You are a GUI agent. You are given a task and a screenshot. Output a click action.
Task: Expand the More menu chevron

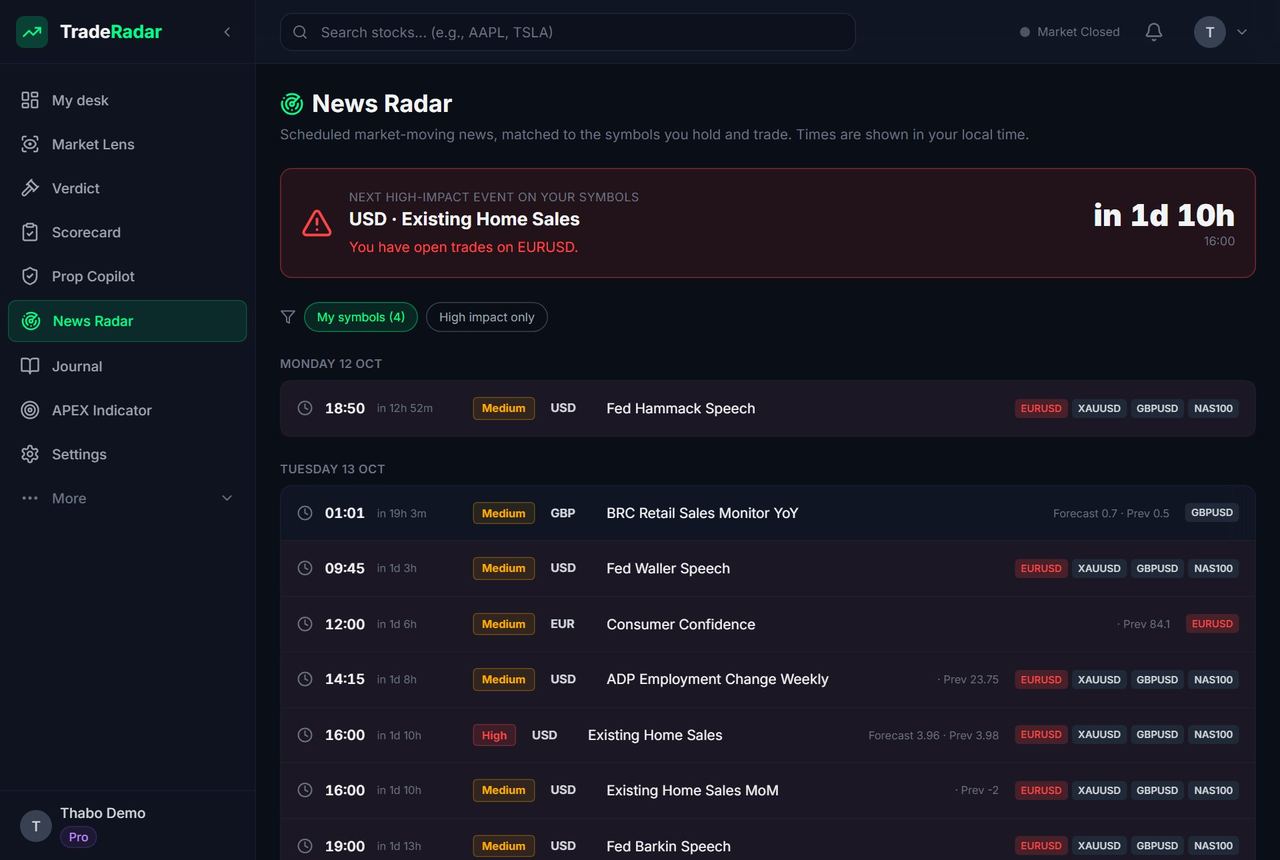227,498
